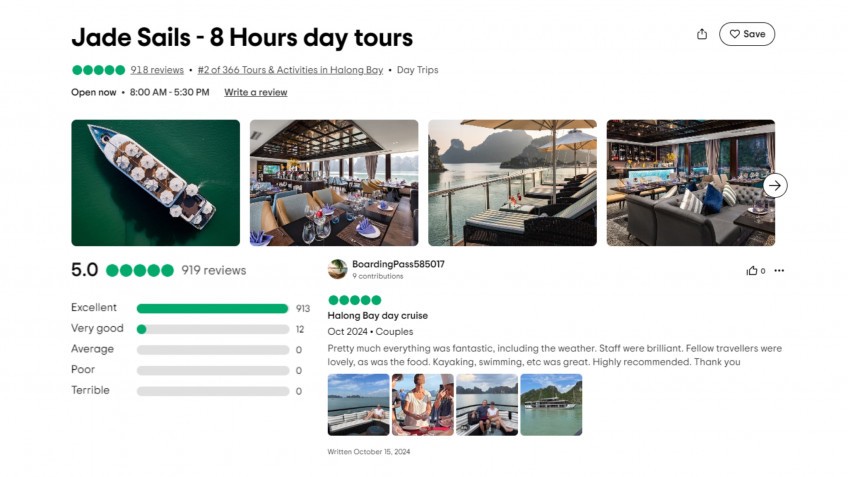
Task: Open the 918 reviews link
Action: tap(157, 70)
